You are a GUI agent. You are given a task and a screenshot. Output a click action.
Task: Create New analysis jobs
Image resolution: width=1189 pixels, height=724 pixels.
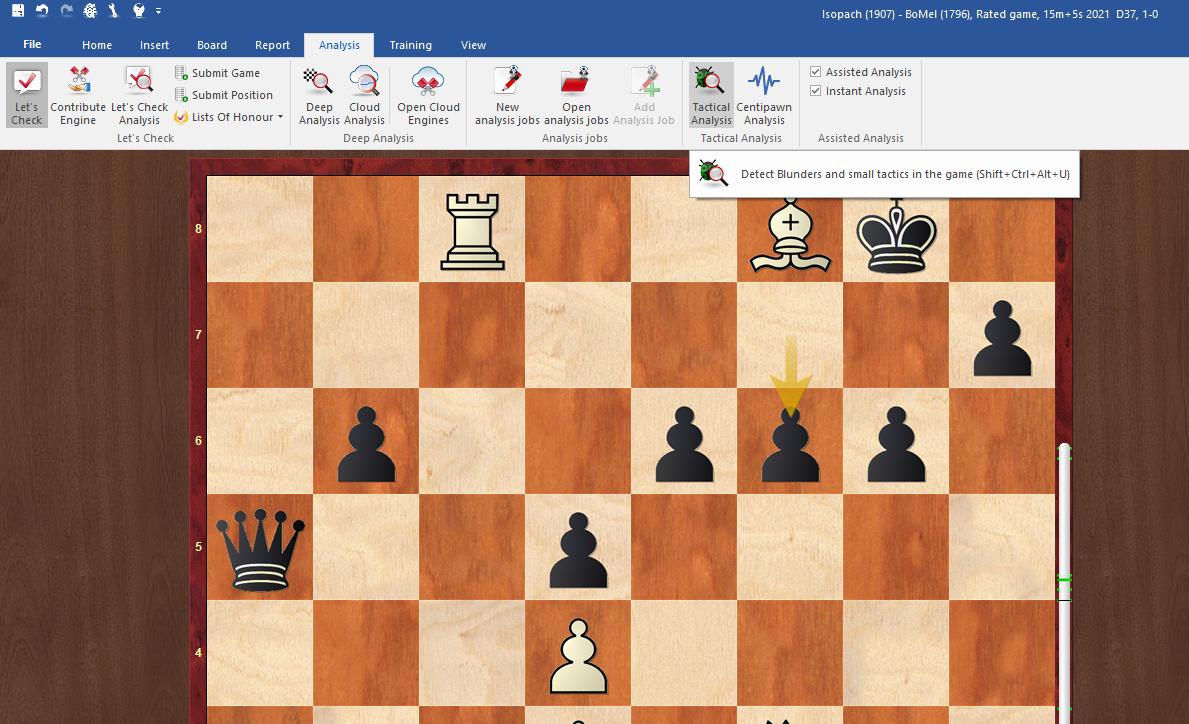[x=506, y=95]
